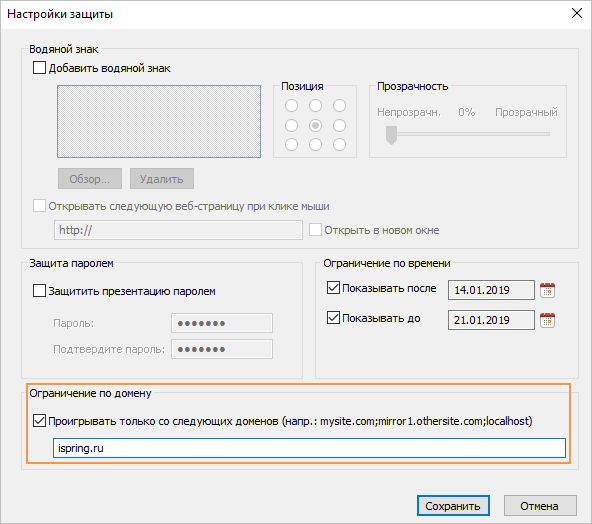This screenshot has height=524, width=592.
Task: Select top-left watermark position
Action: coord(291,105)
